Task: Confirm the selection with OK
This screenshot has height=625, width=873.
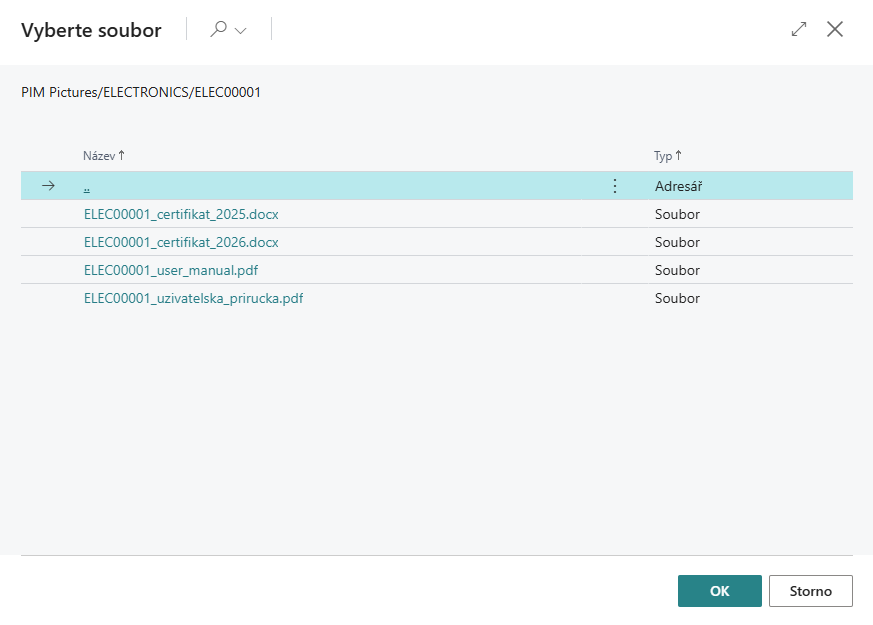Action: [719, 591]
